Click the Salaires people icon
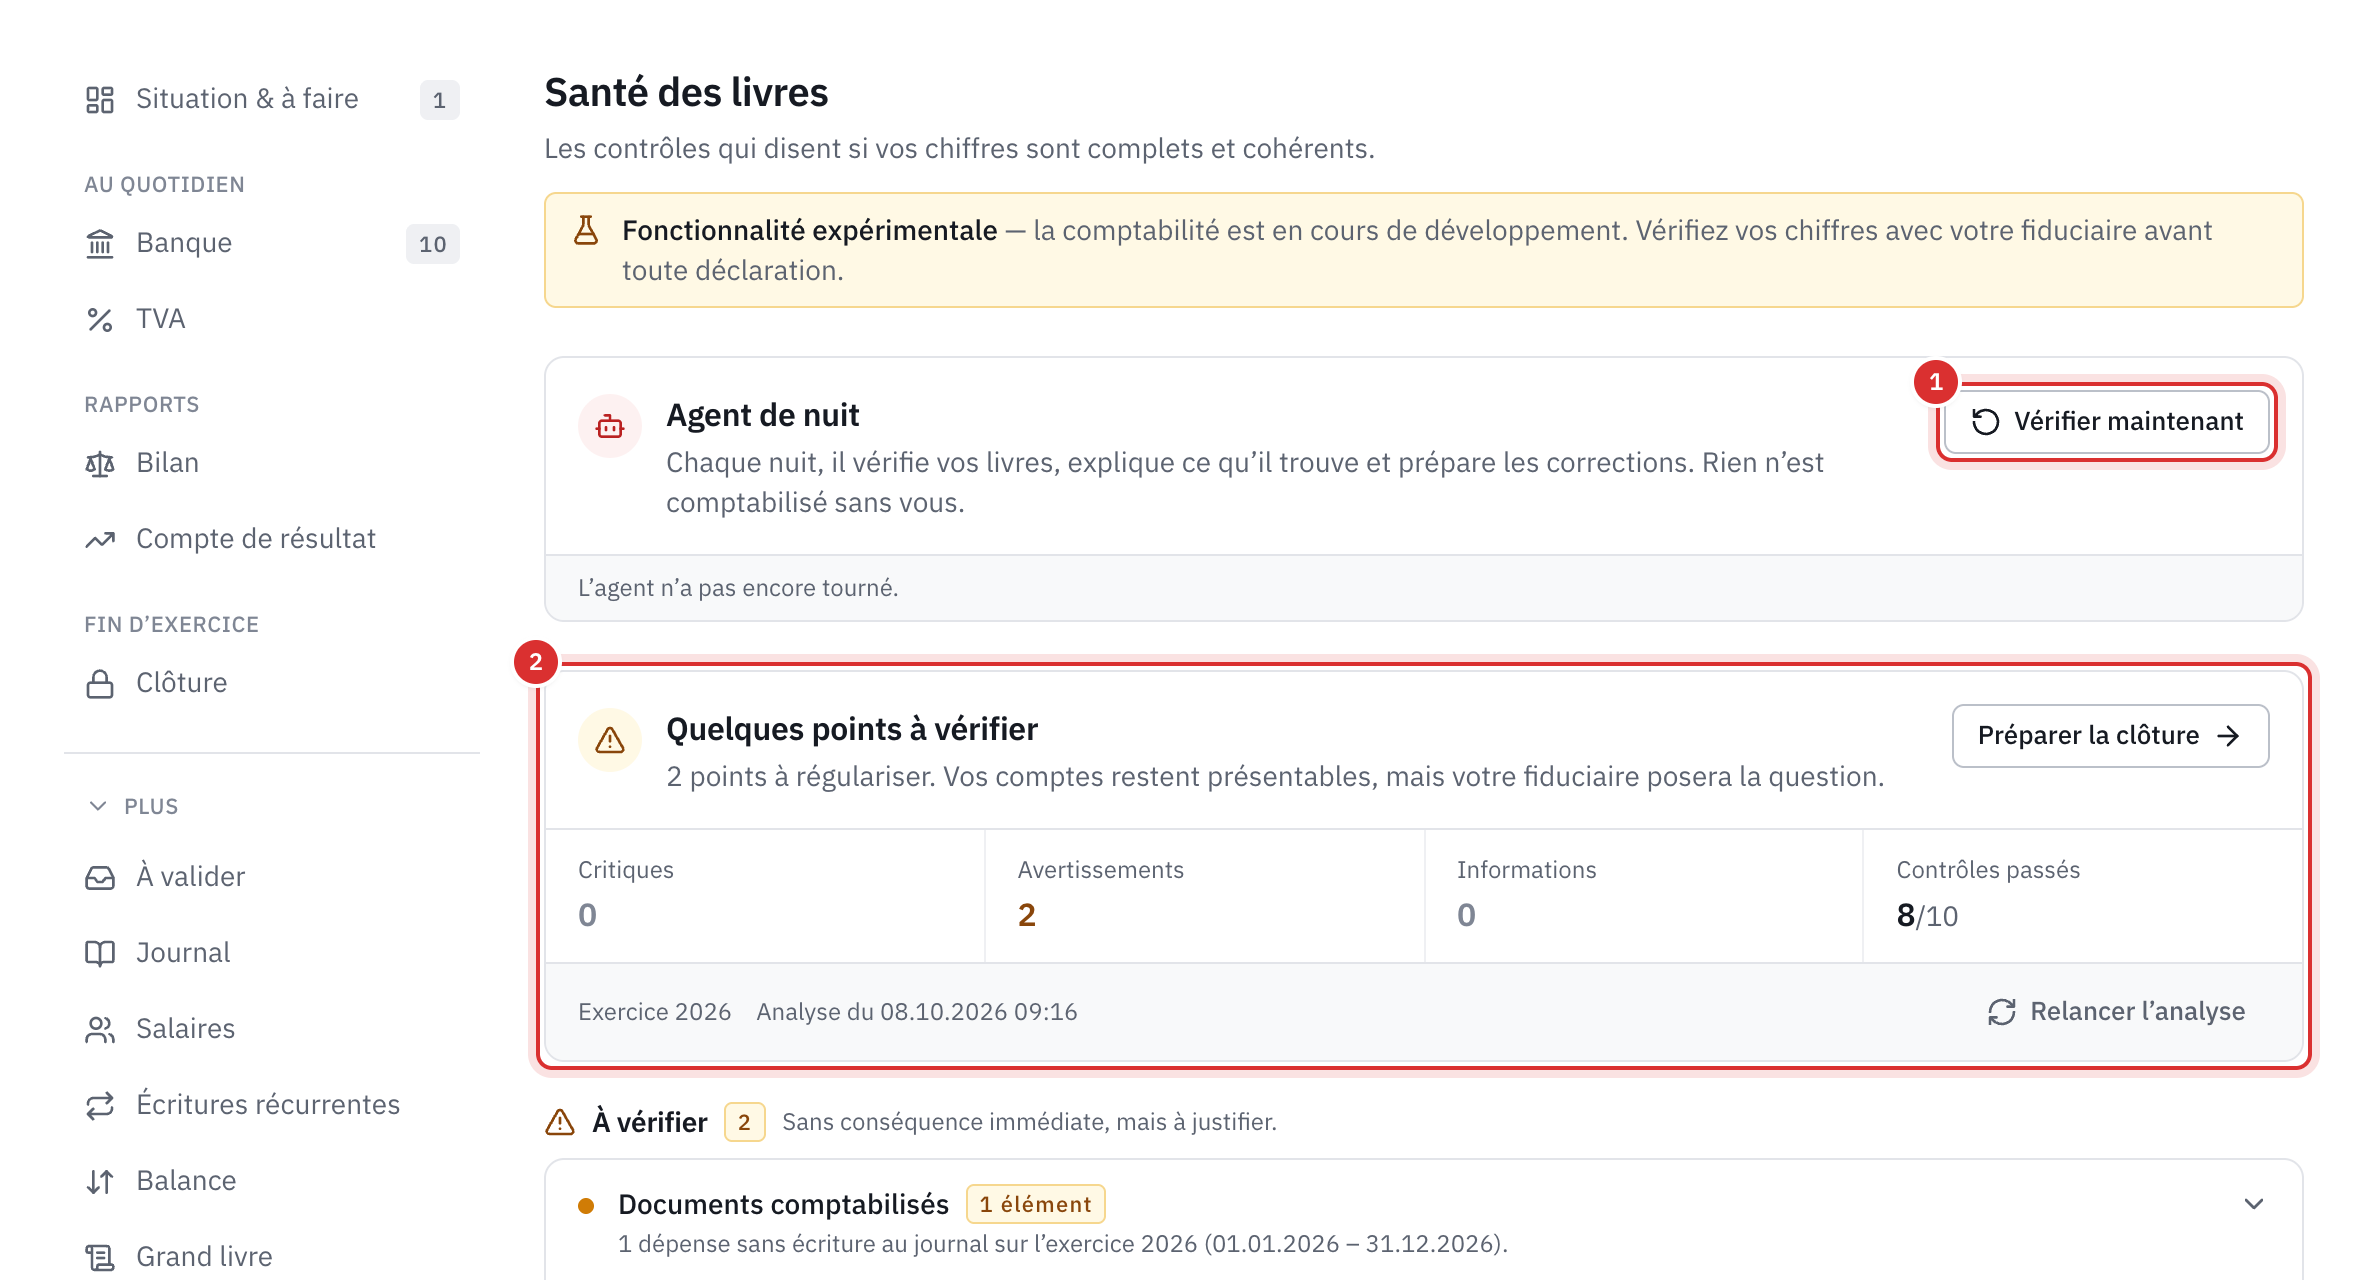This screenshot has height=1280, width=2368. point(100,1029)
